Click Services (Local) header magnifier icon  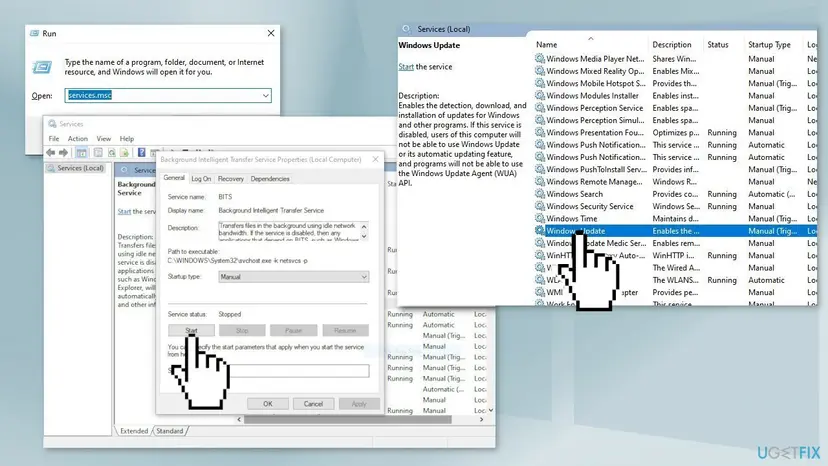(x=406, y=29)
